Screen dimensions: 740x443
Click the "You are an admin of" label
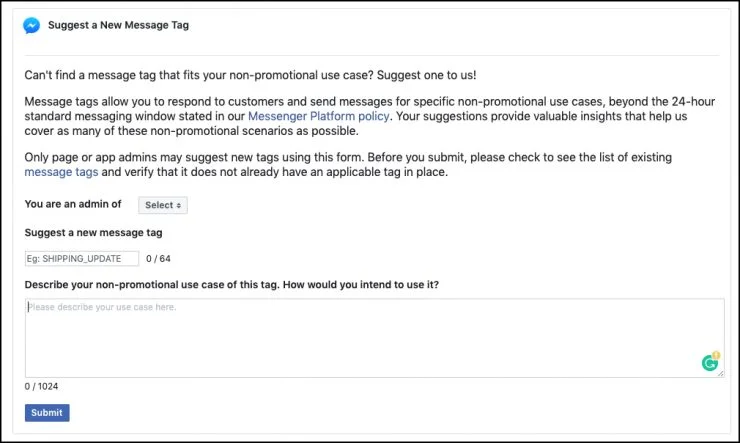coord(73,204)
